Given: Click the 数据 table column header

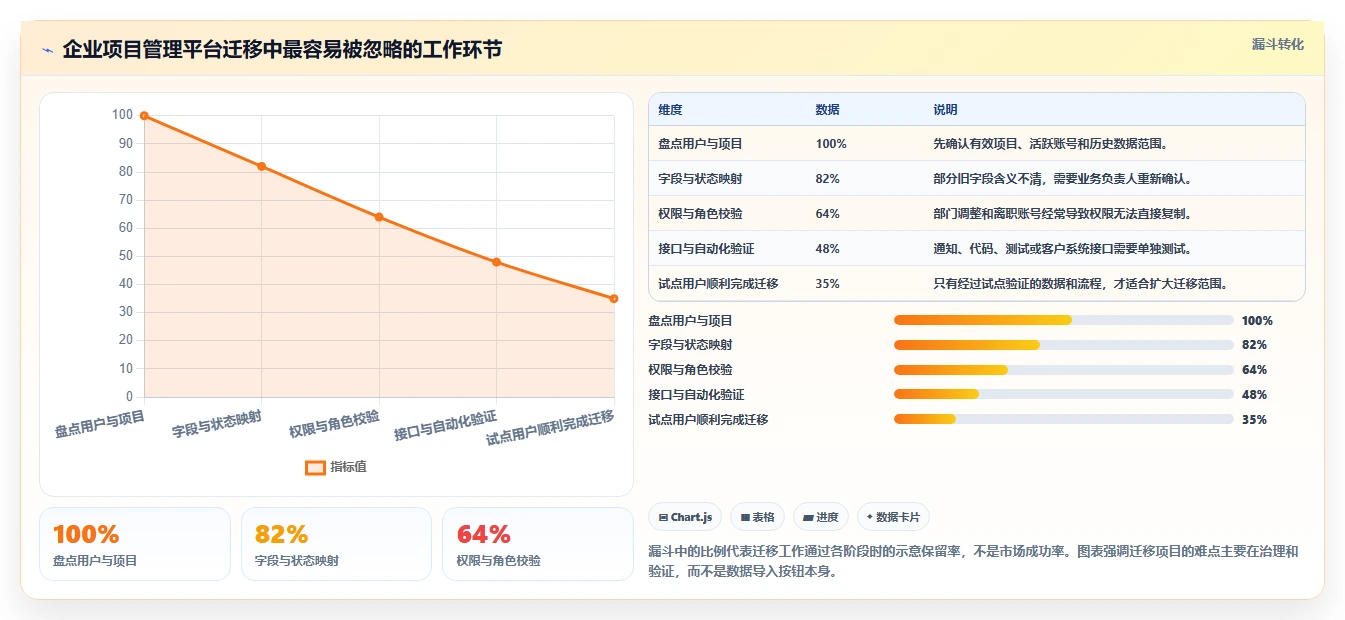Looking at the screenshot, I should click(x=828, y=110).
